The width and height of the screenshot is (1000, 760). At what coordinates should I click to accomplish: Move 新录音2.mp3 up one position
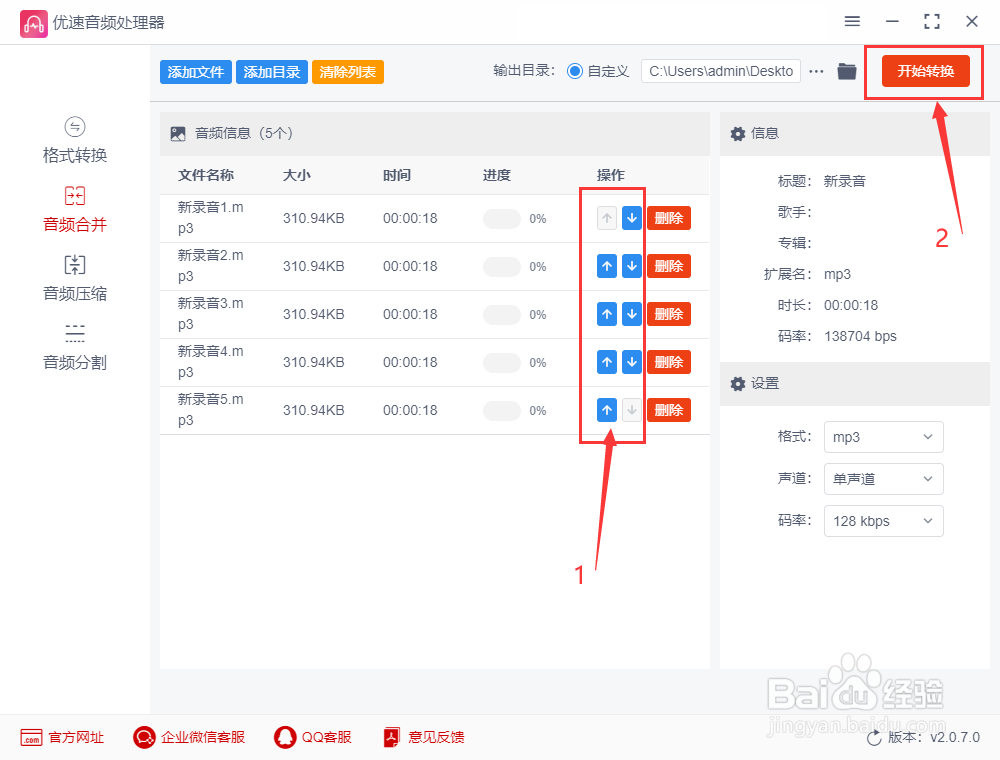coord(607,266)
